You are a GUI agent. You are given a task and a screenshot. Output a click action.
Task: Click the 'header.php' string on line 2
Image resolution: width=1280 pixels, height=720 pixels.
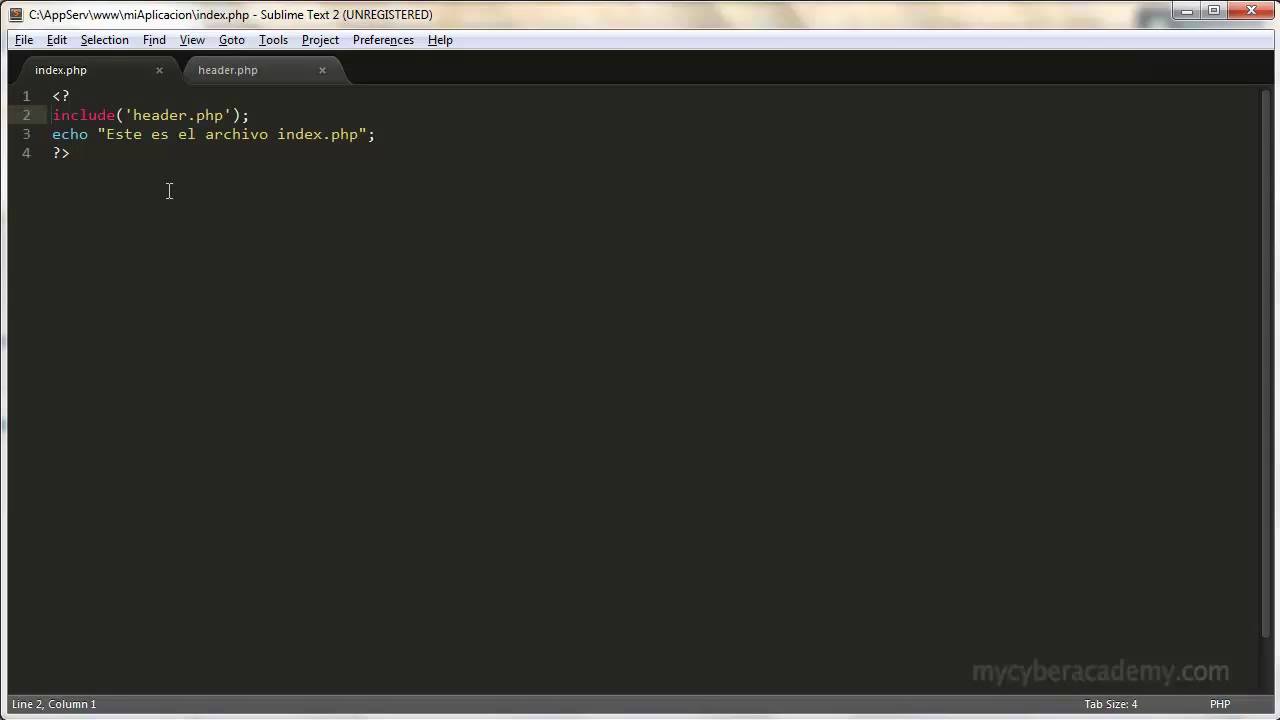coord(178,115)
